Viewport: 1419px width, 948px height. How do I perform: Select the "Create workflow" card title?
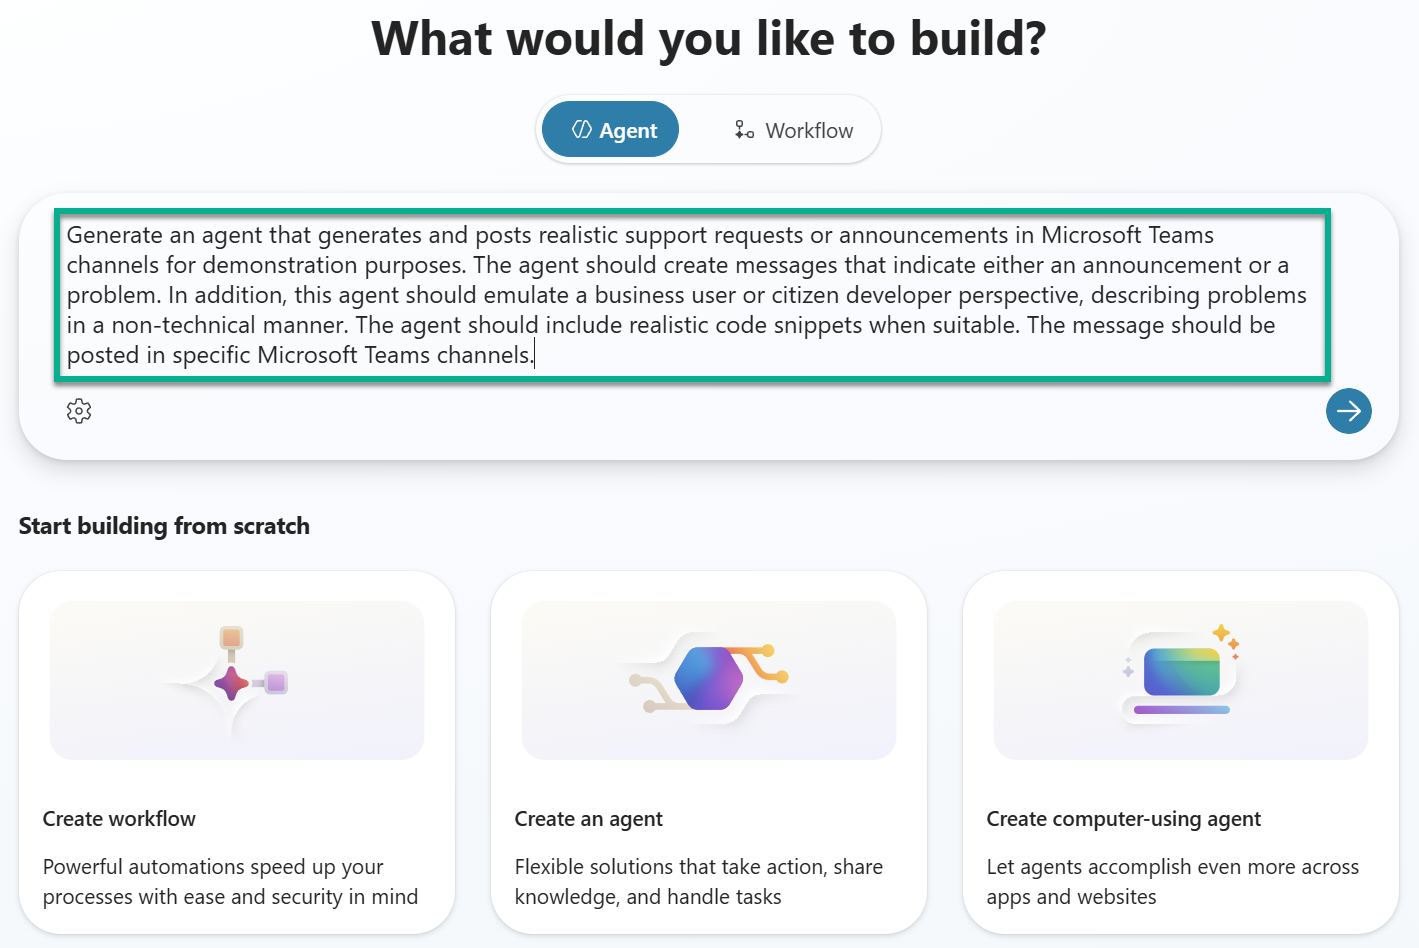pyautogui.click(x=119, y=819)
